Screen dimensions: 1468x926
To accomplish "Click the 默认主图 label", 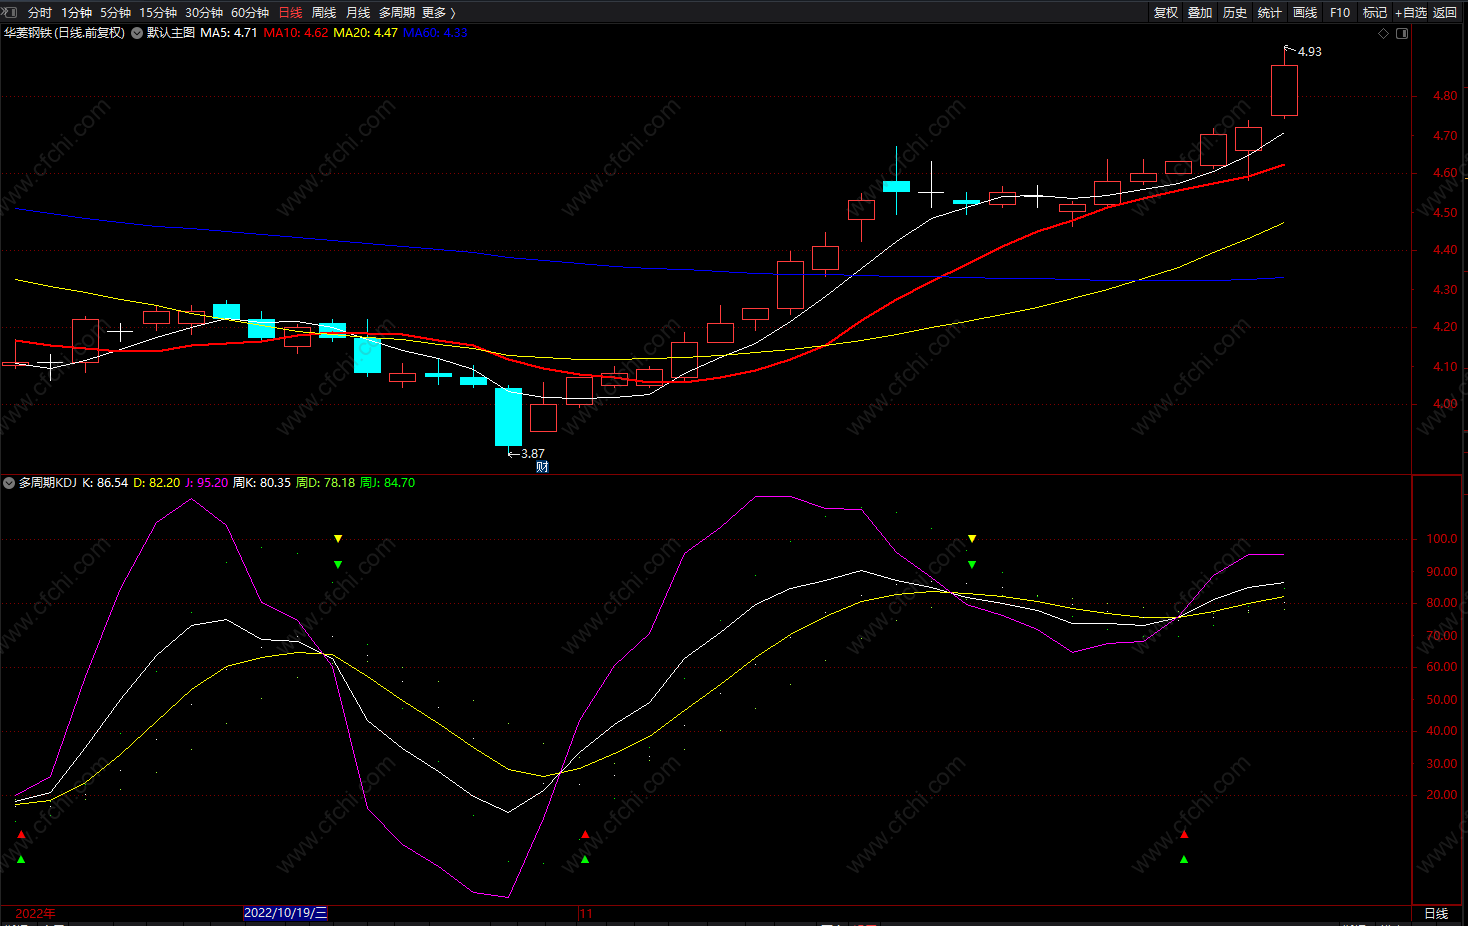I will click(171, 33).
